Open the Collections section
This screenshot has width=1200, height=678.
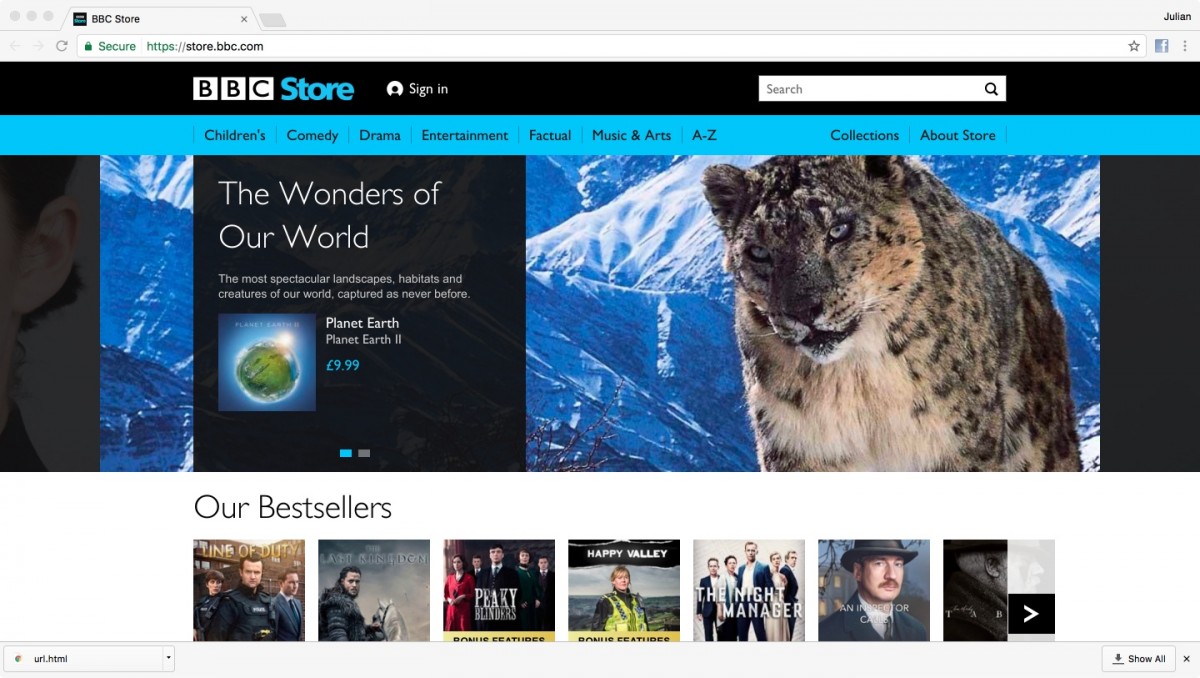864,134
